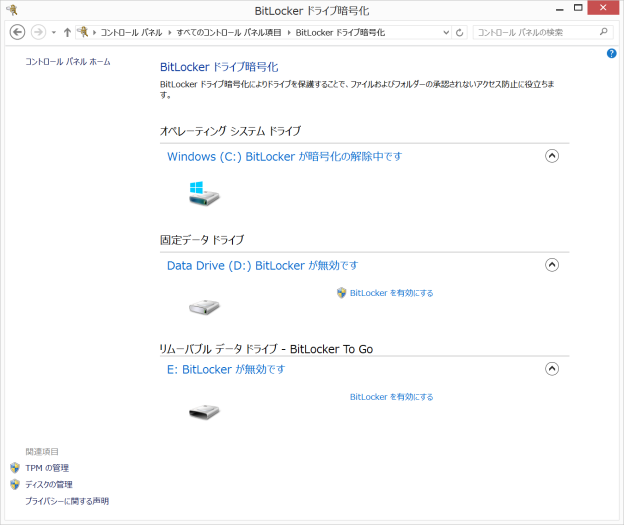Click the BitLocker ドライブ暗号化 page heading
The image size is (624, 525).
point(219,67)
